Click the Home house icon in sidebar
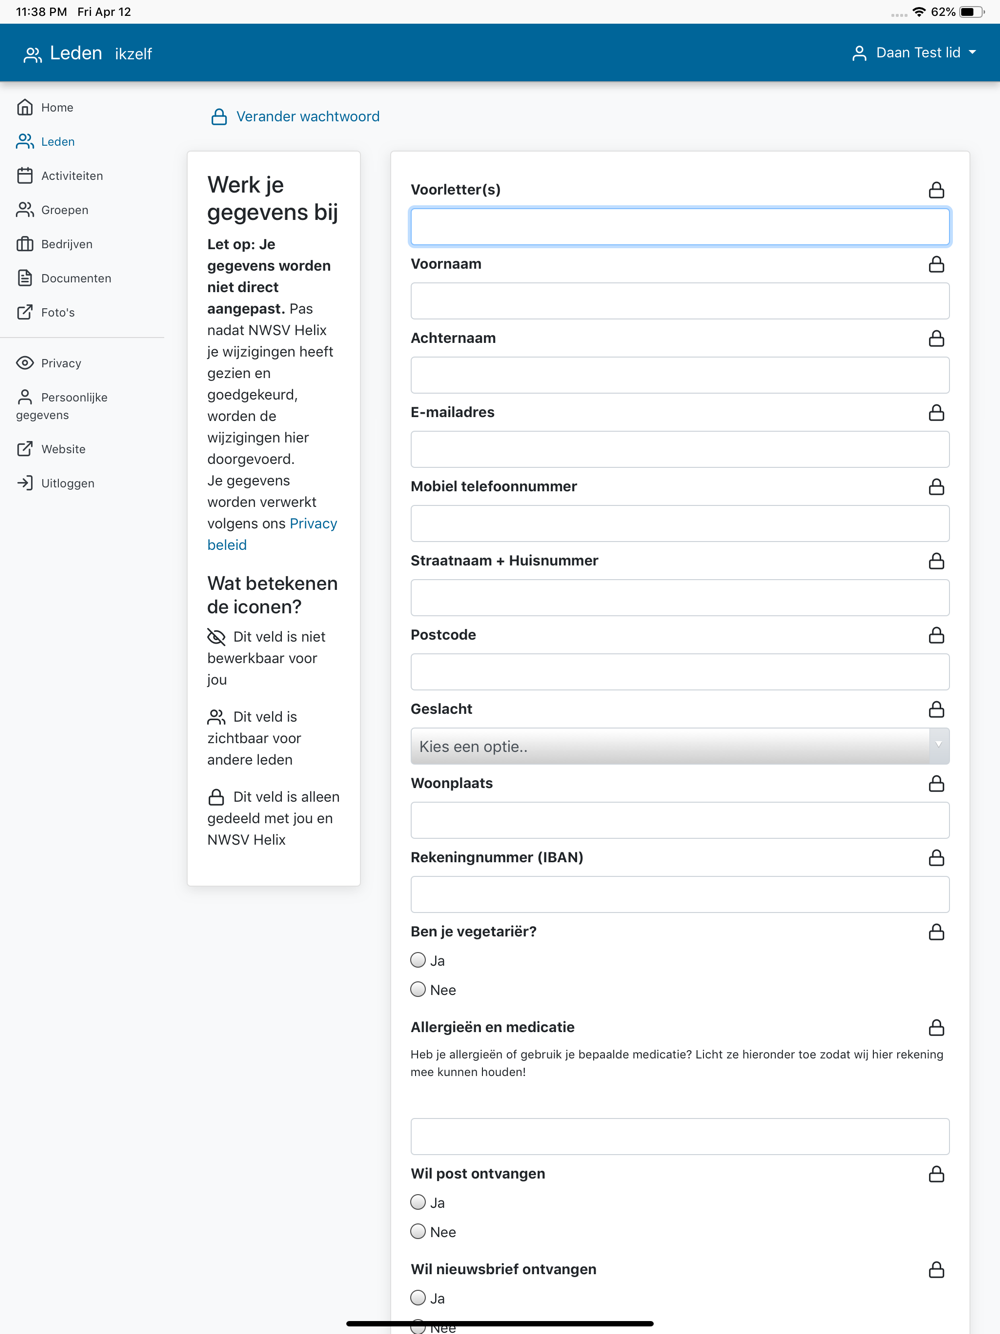The image size is (1000, 1334). tap(25, 107)
